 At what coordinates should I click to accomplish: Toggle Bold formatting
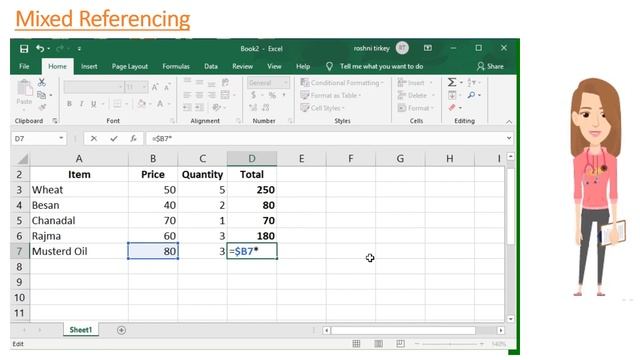coord(69,104)
